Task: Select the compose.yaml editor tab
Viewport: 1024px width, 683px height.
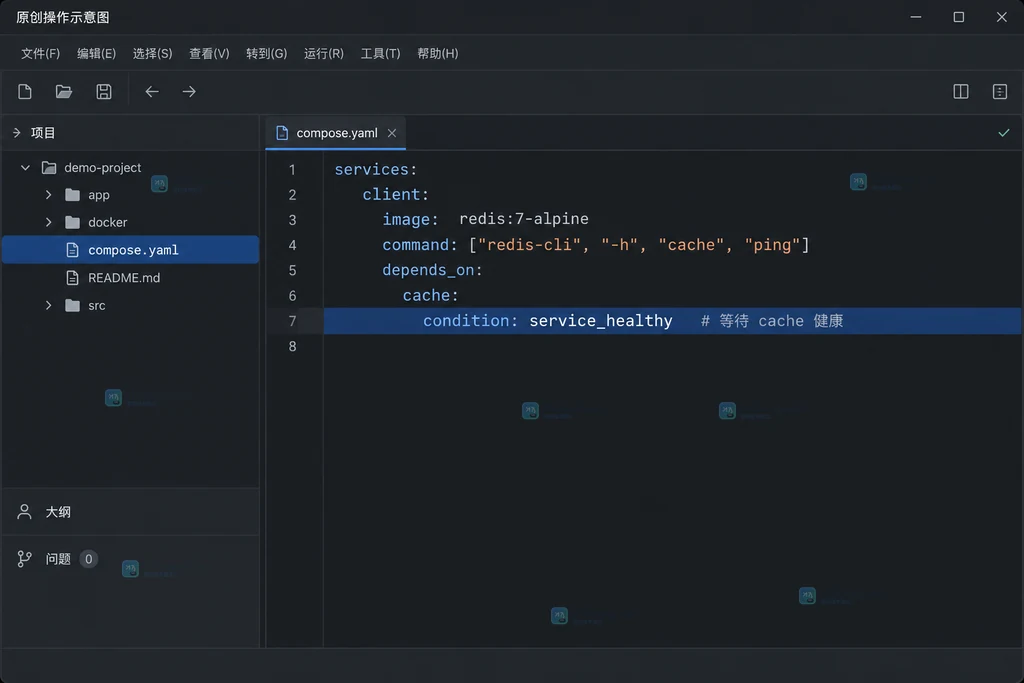Action: [336, 133]
